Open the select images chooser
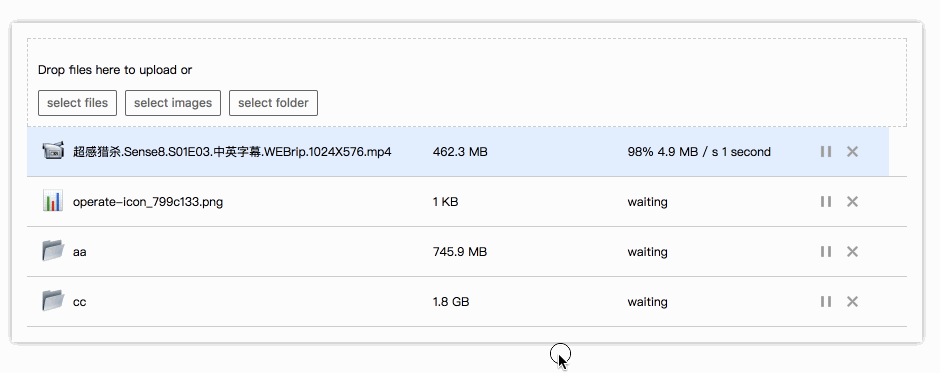The image size is (940, 373). [173, 103]
